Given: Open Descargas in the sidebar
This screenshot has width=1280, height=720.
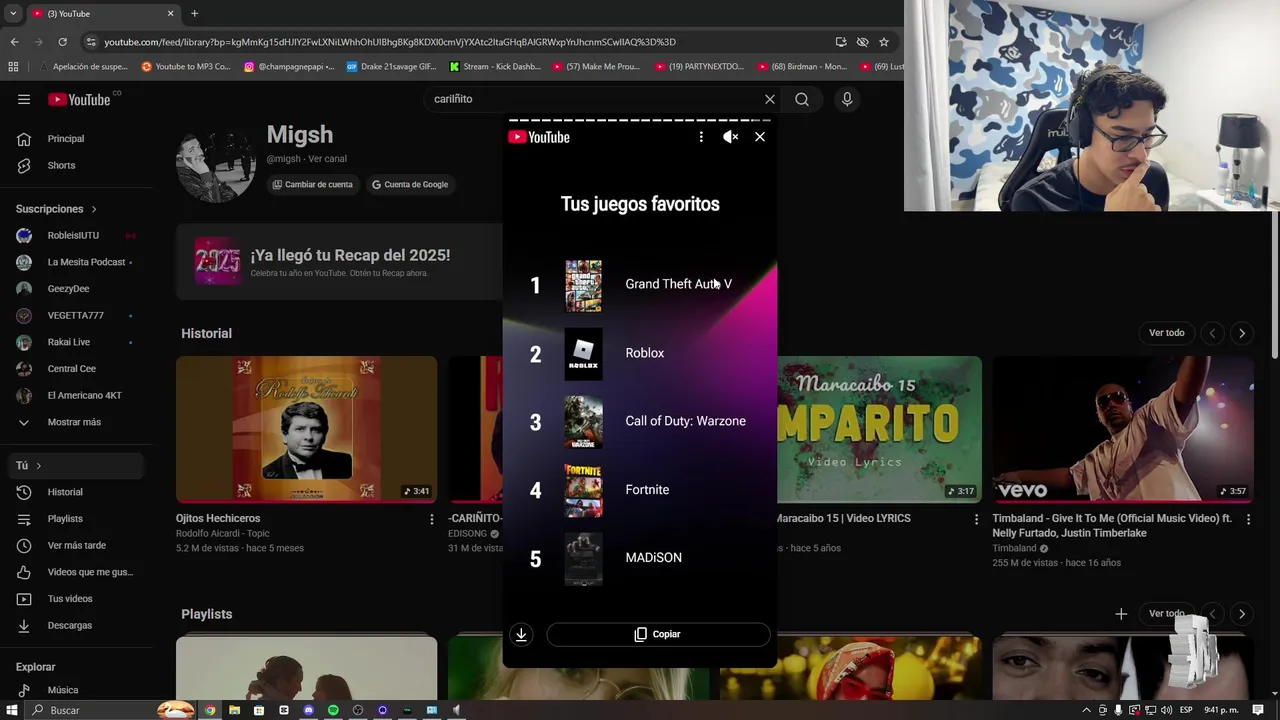Looking at the screenshot, I should [x=77, y=625].
